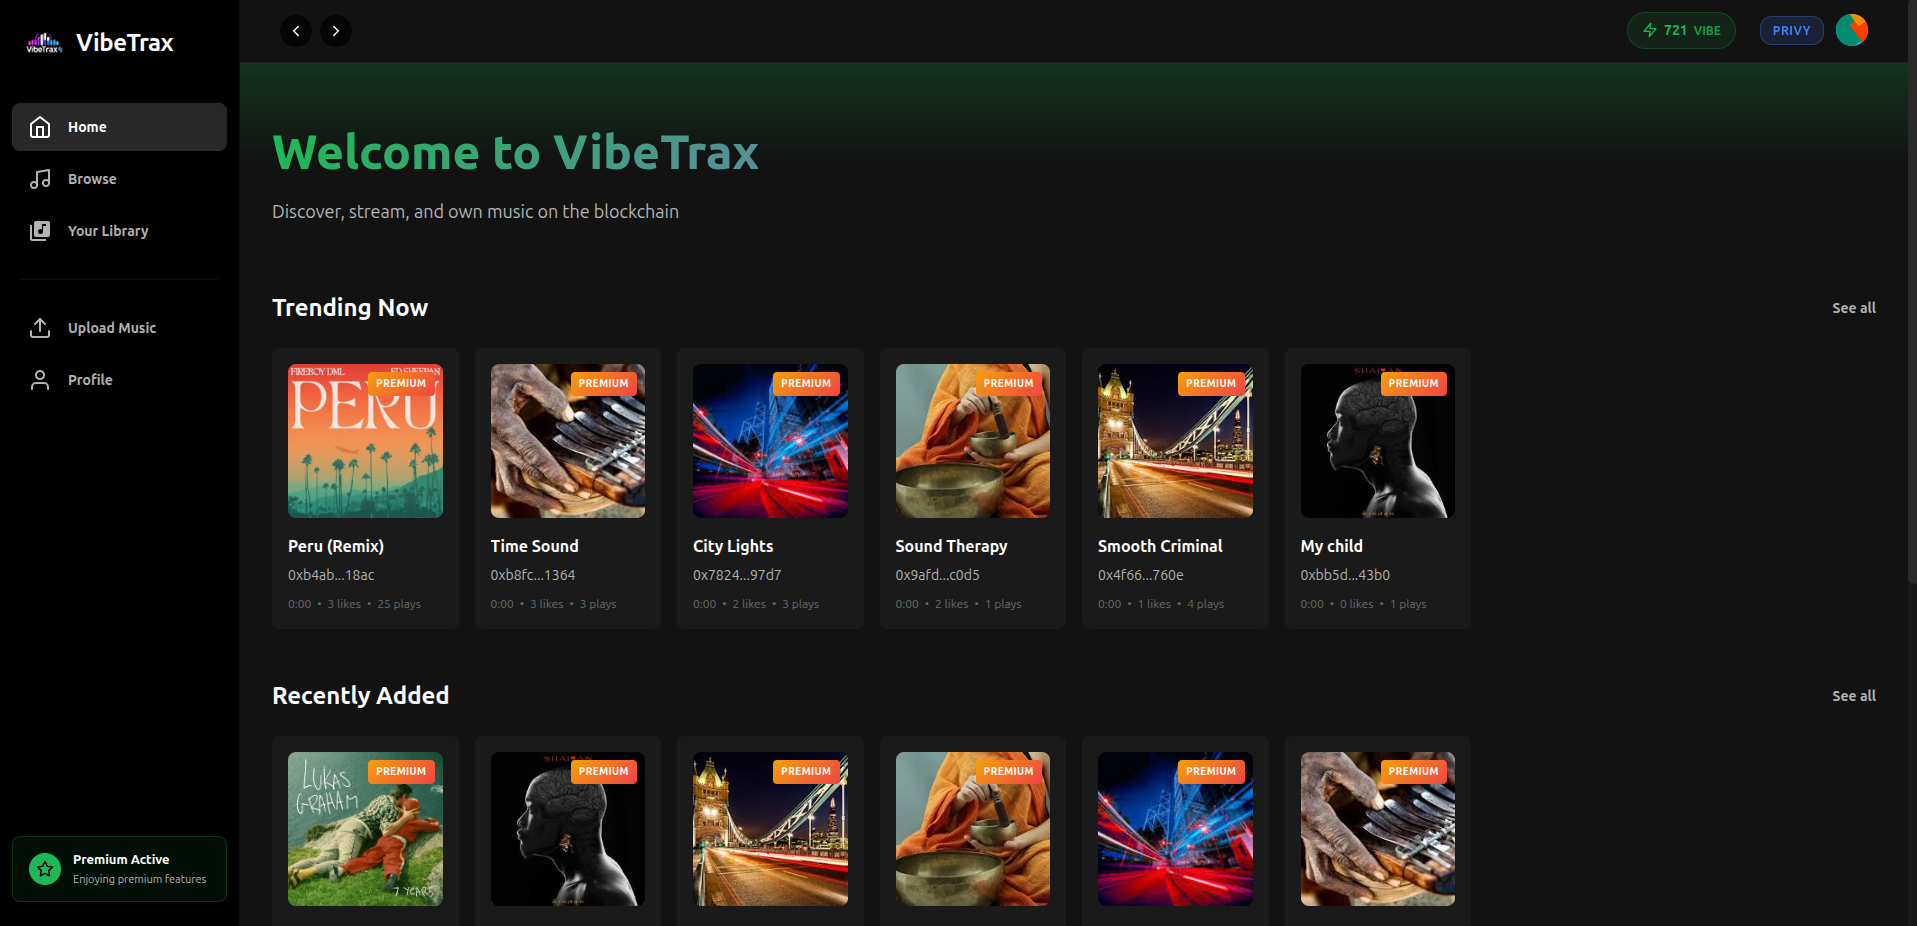This screenshot has width=1917, height=926.
Task: Click the PRIVY button
Action: tap(1791, 30)
